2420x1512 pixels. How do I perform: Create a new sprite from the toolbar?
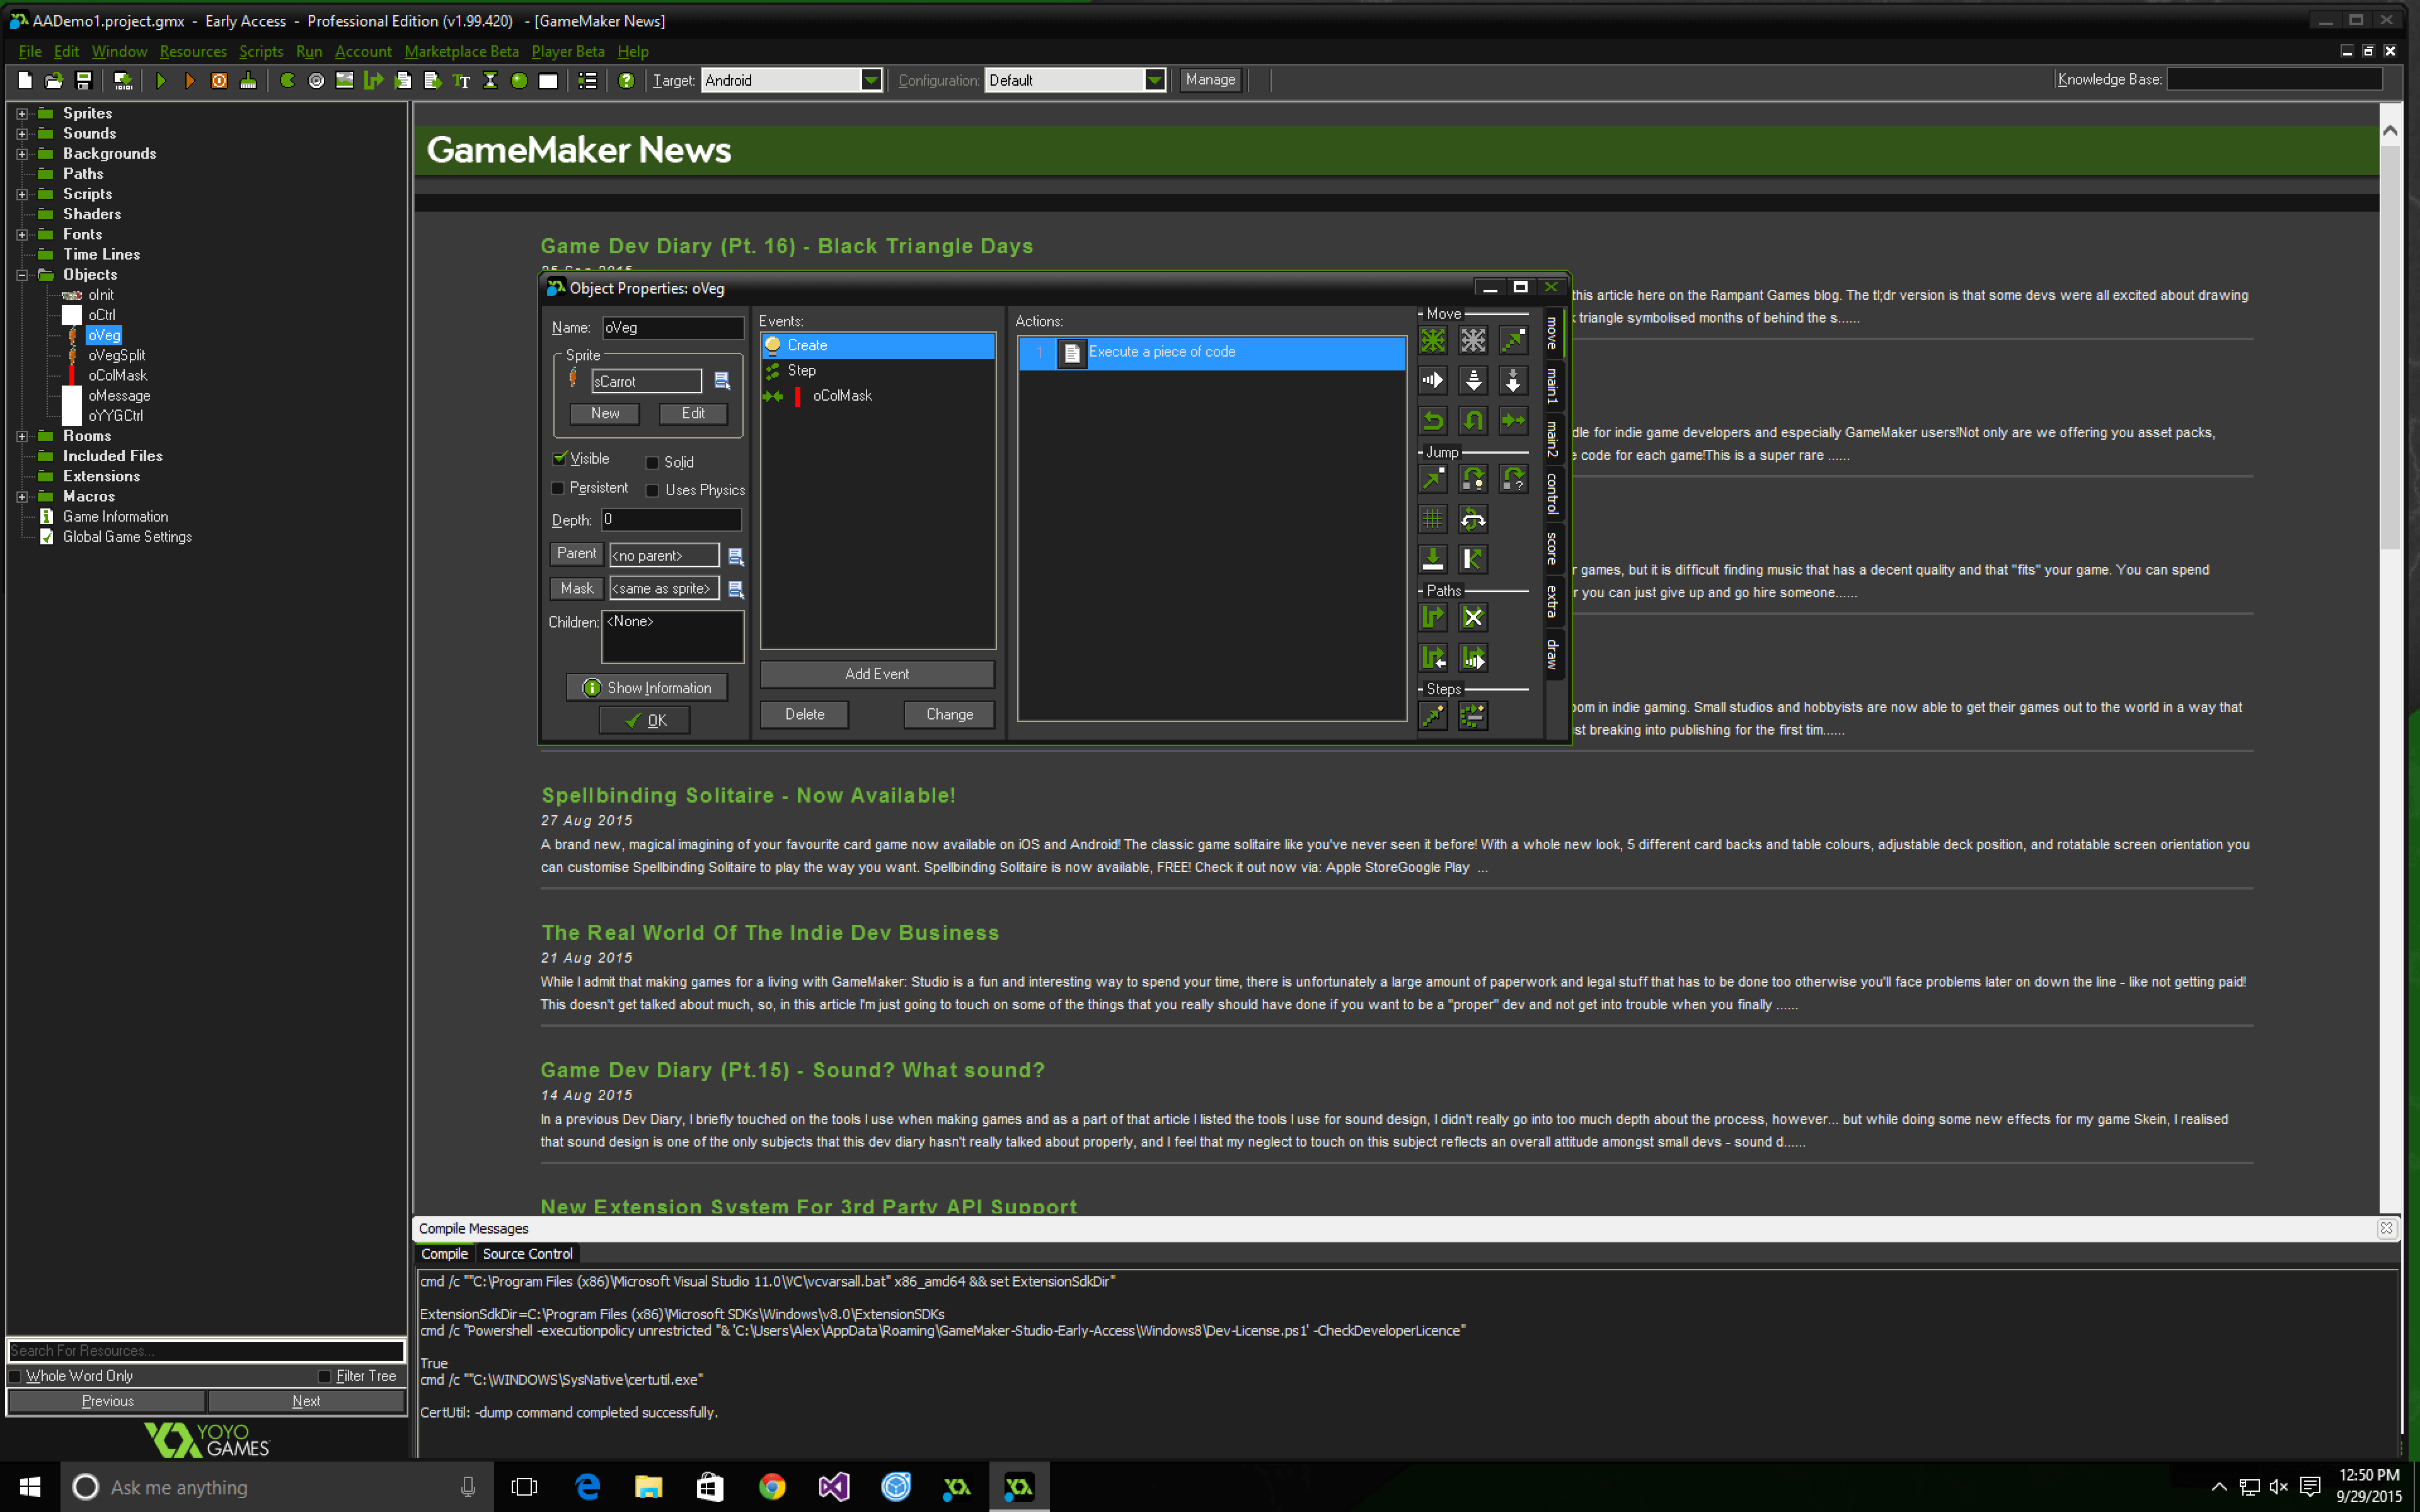point(287,80)
